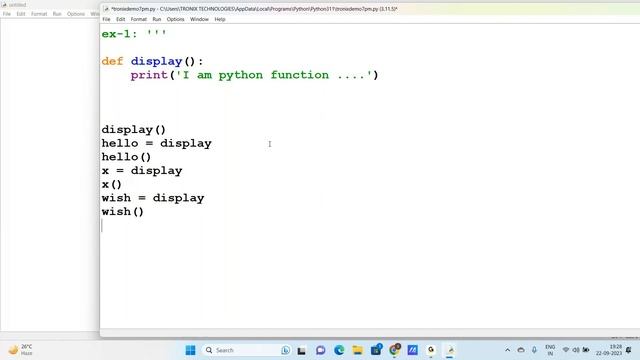The width and height of the screenshot is (640, 360).
Task: Open the Window menu in troniedemo7pm.py window
Action: click(199, 19)
